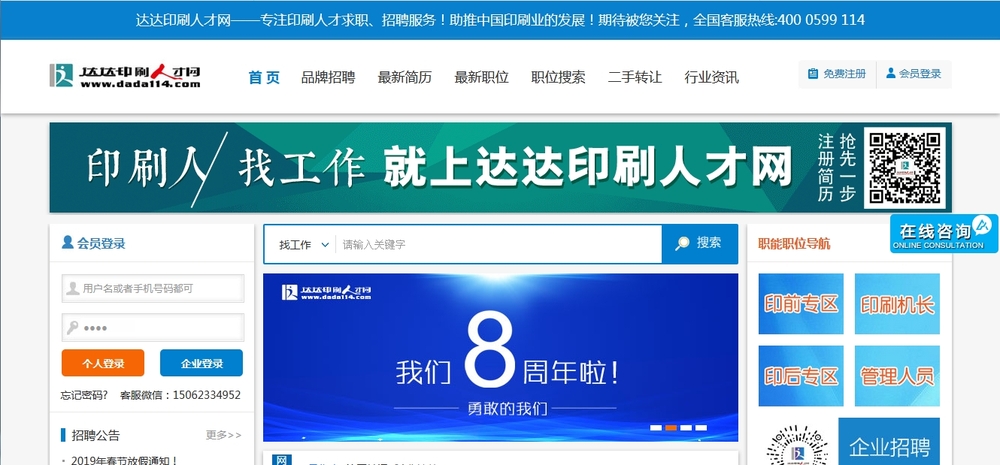Open the 在线咨询 online consultation widget
This screenshot has height=465, width=1000.
pos(944,233)
